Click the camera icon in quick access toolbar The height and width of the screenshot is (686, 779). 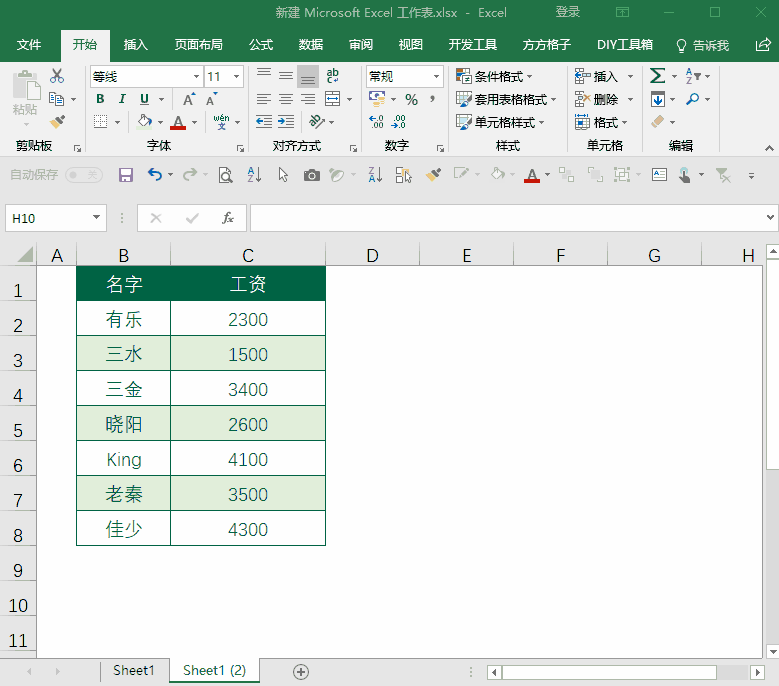[312, 175]
